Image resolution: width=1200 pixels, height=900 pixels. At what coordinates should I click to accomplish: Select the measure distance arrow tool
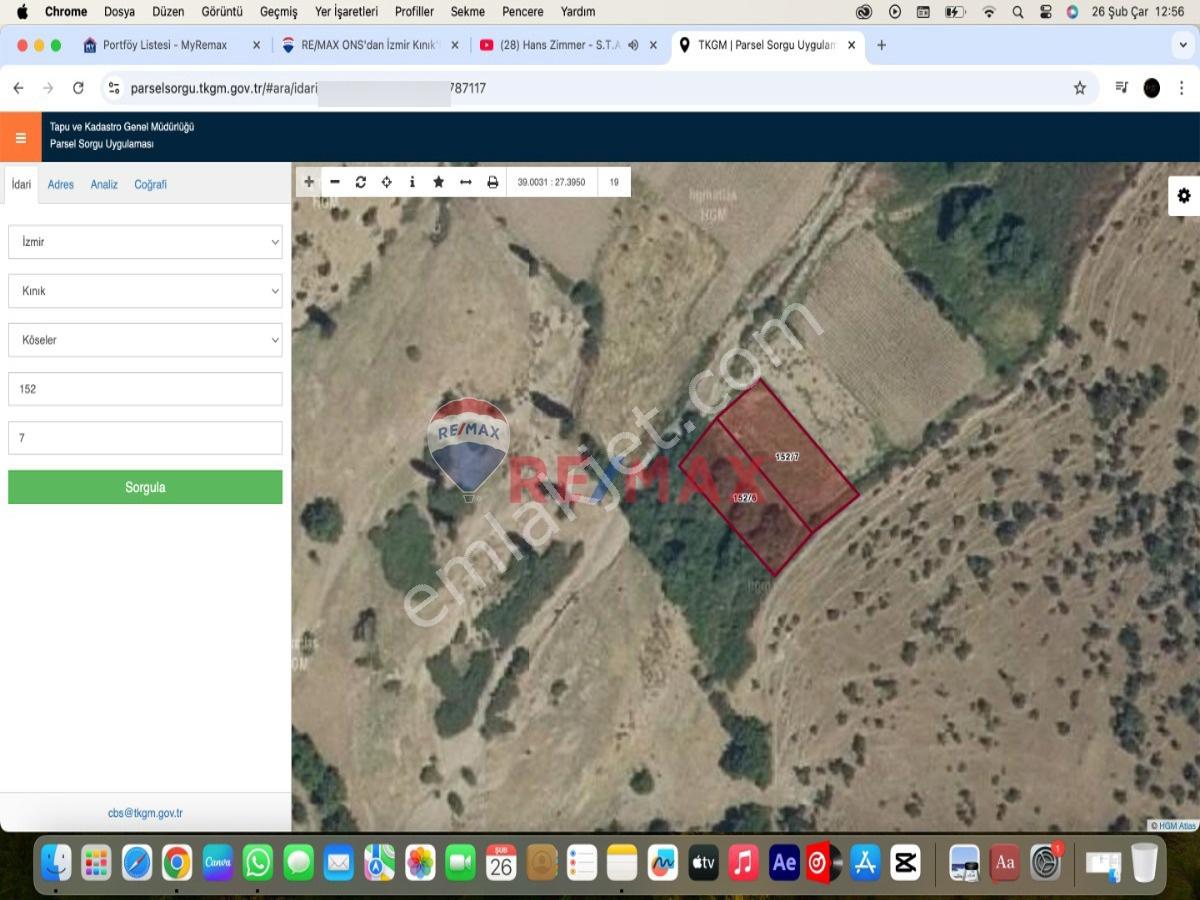pos(465,182)
